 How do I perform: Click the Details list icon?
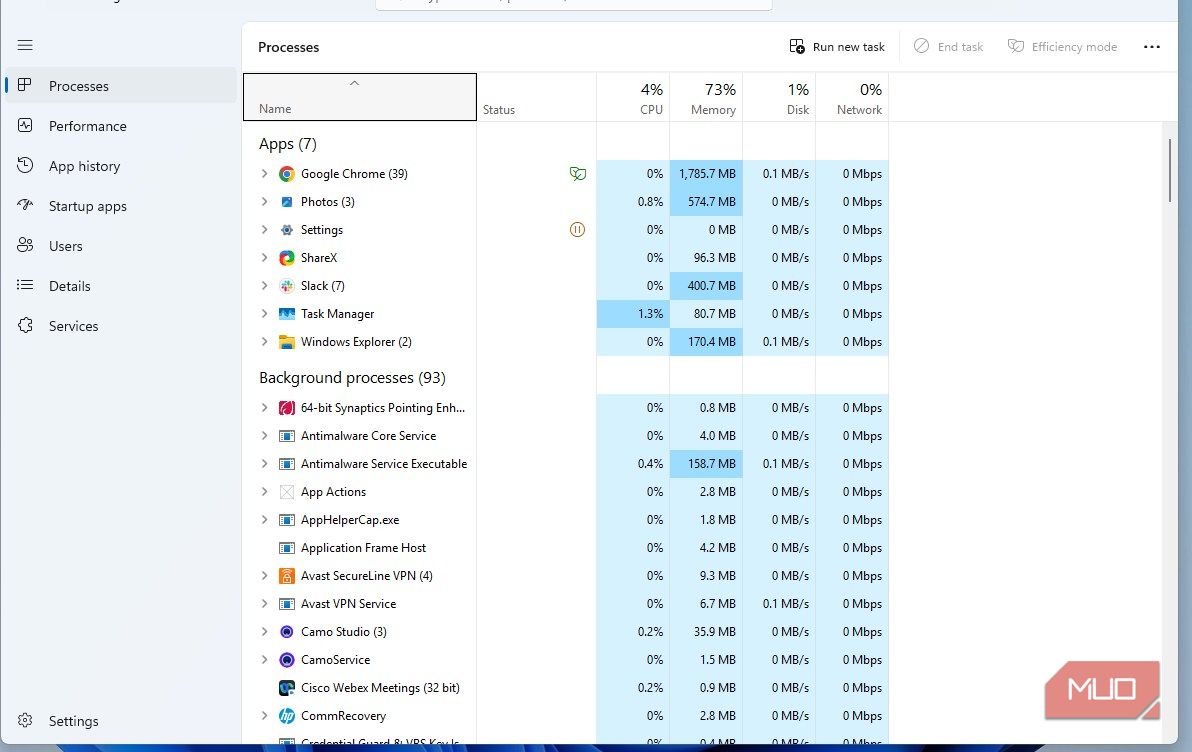(x=25, y=285)
